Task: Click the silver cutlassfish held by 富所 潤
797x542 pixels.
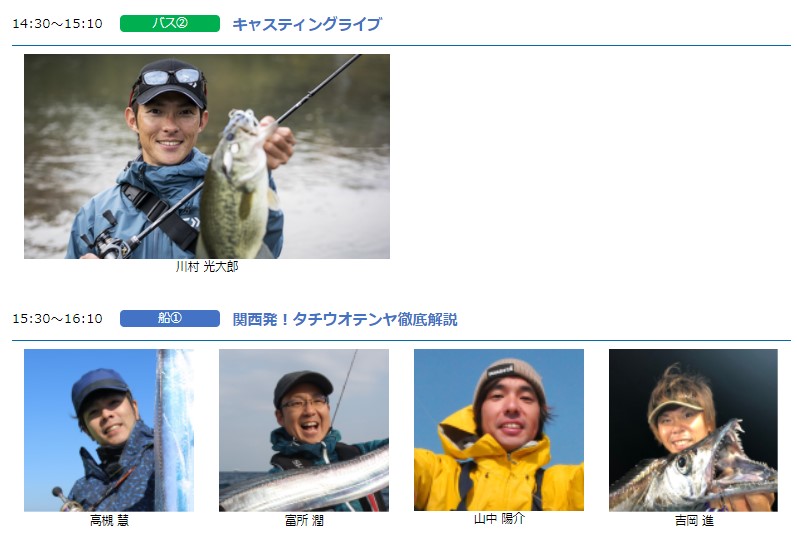Action: (305, 483)
